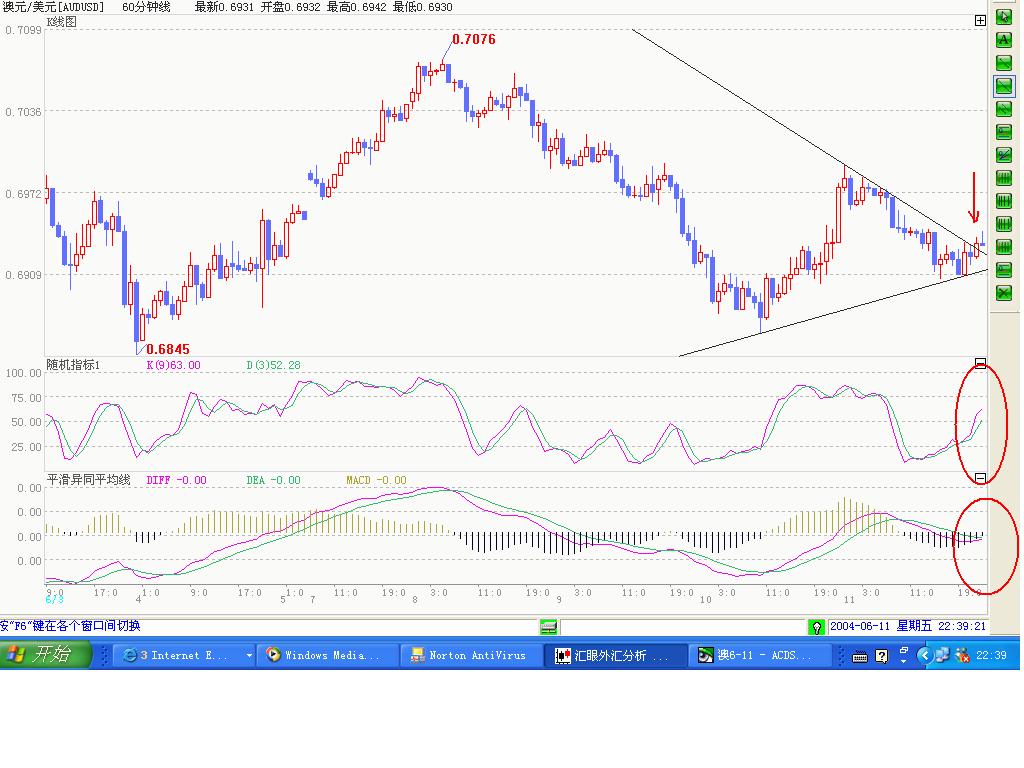Show hidden tray icons with the chevron
Screen dimensions: 1024x768
pos(923,655)
